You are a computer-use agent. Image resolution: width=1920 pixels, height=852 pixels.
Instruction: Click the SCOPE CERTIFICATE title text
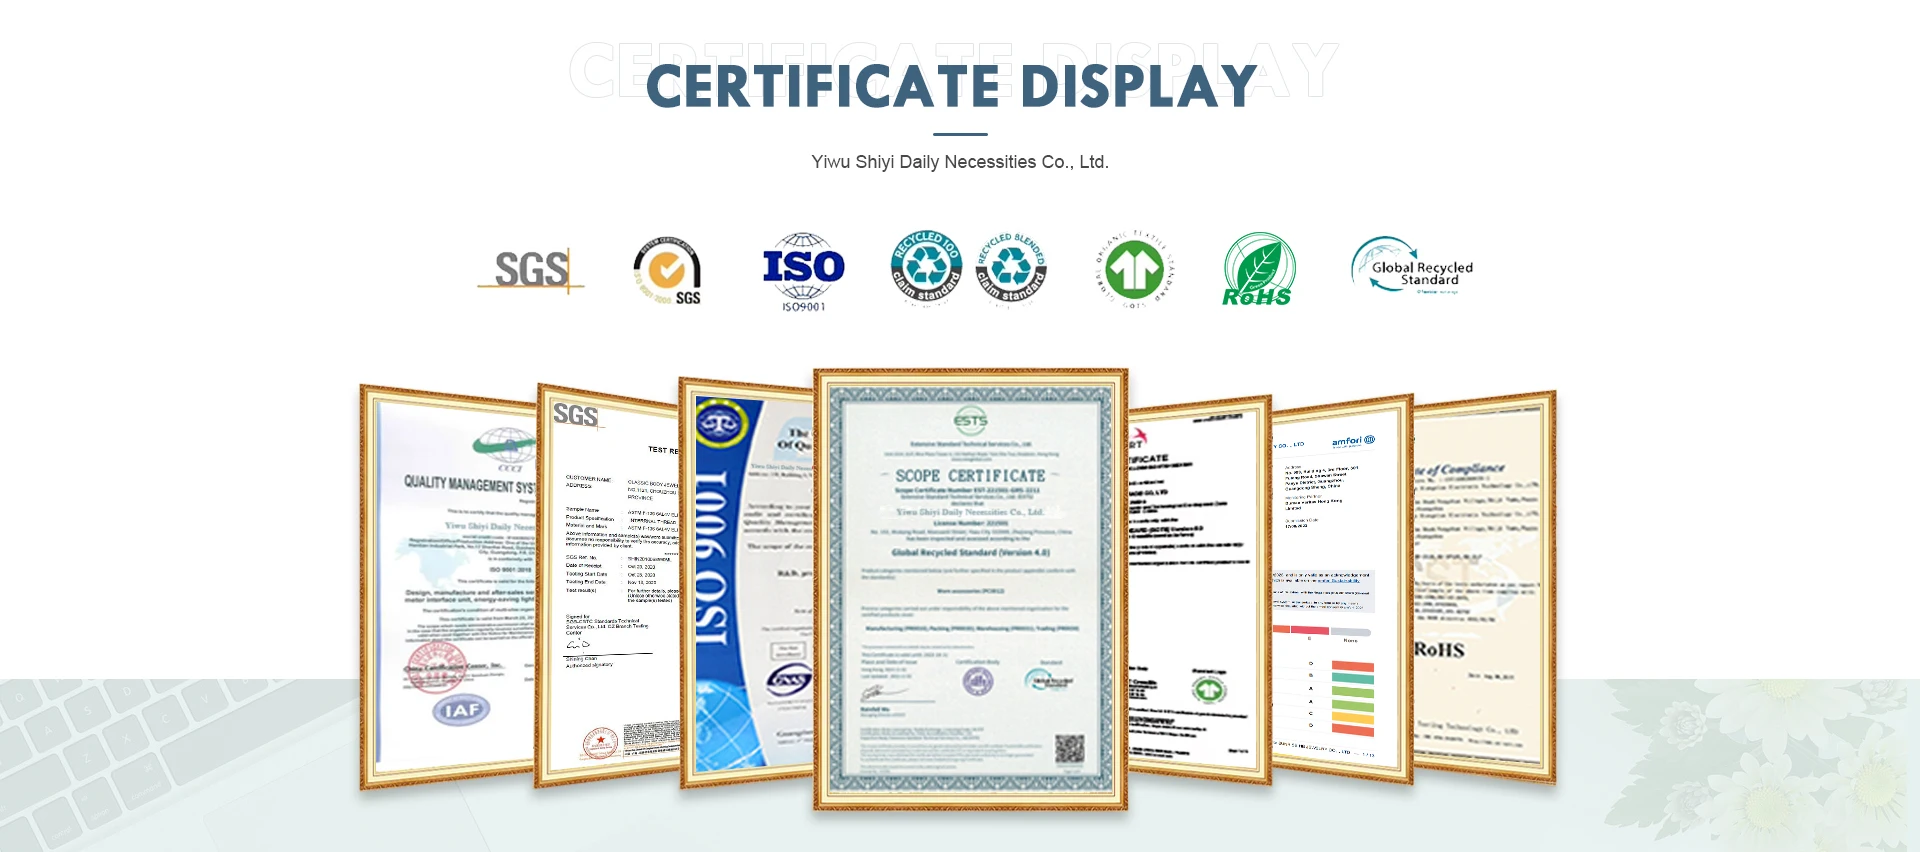coord(970,476)
